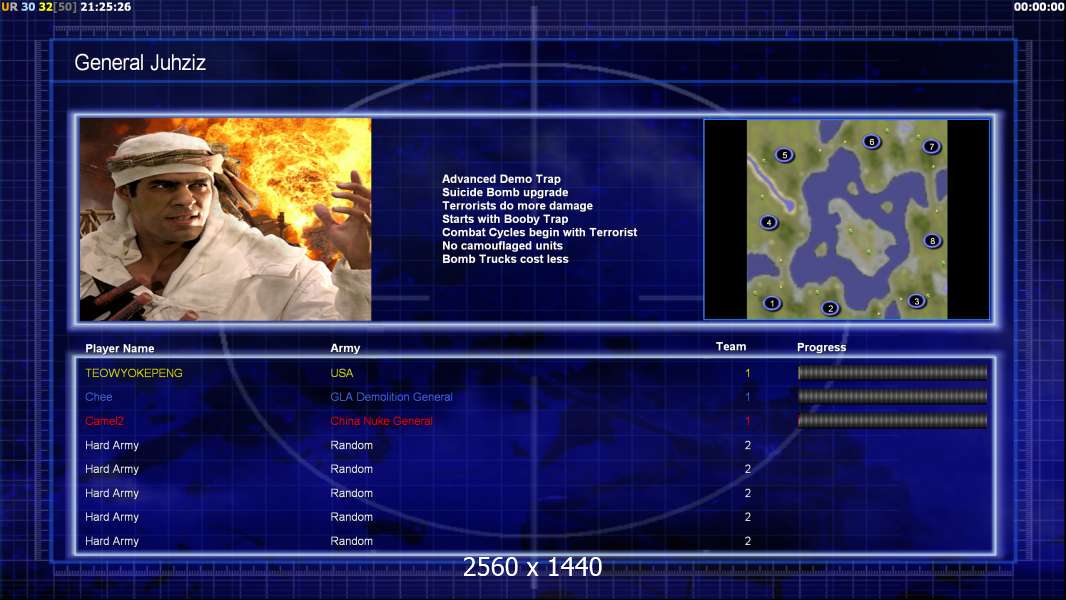The image size is (1066, 600).
Task: Click Starts with Booby Trap text
Action: pos(505,219)
